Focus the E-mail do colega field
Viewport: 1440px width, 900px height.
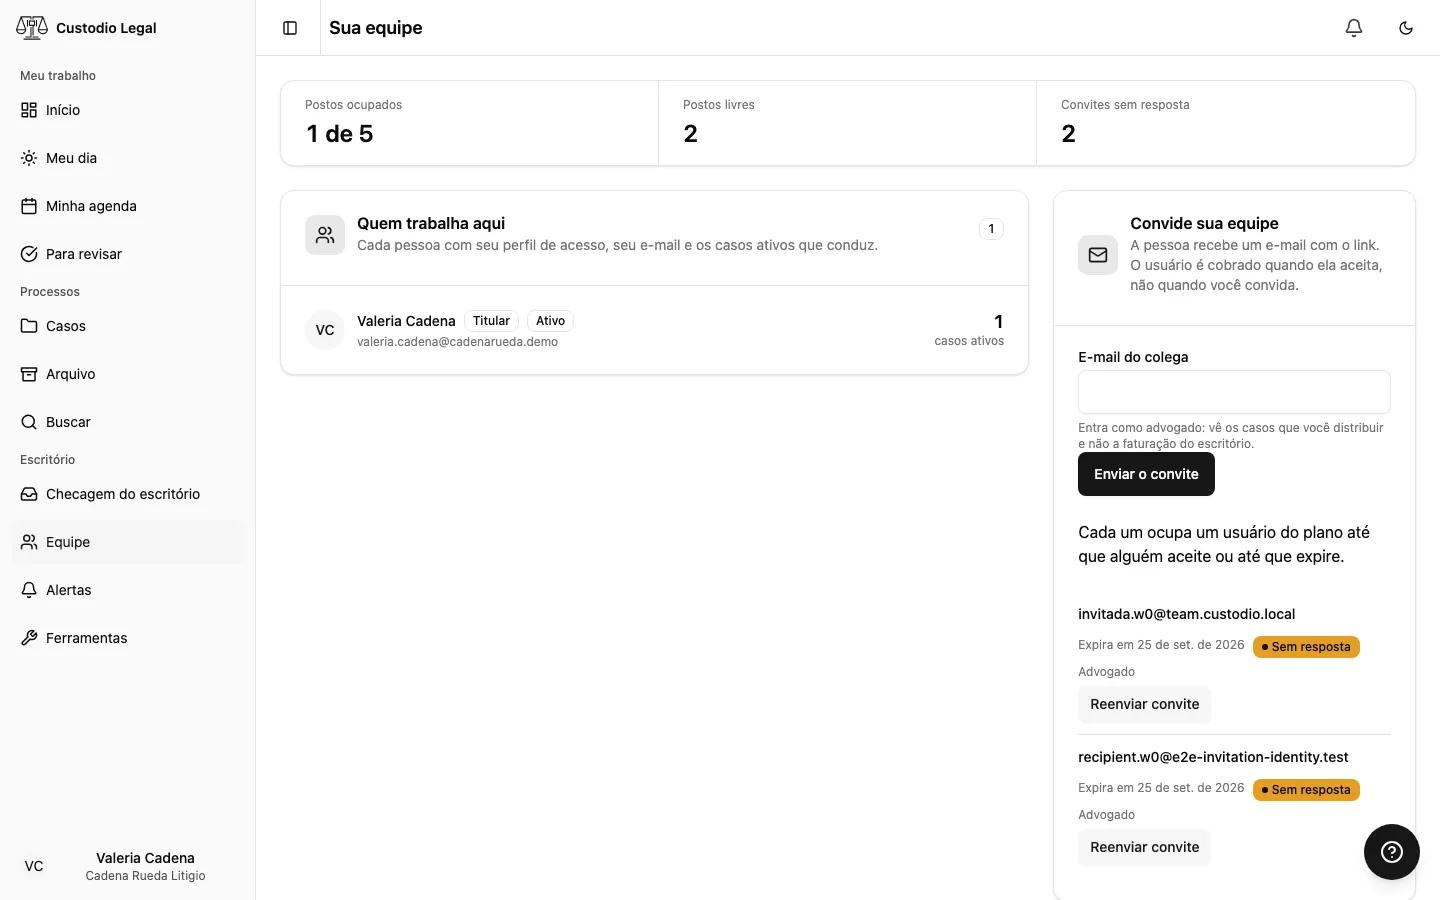tap(1234, 392)
